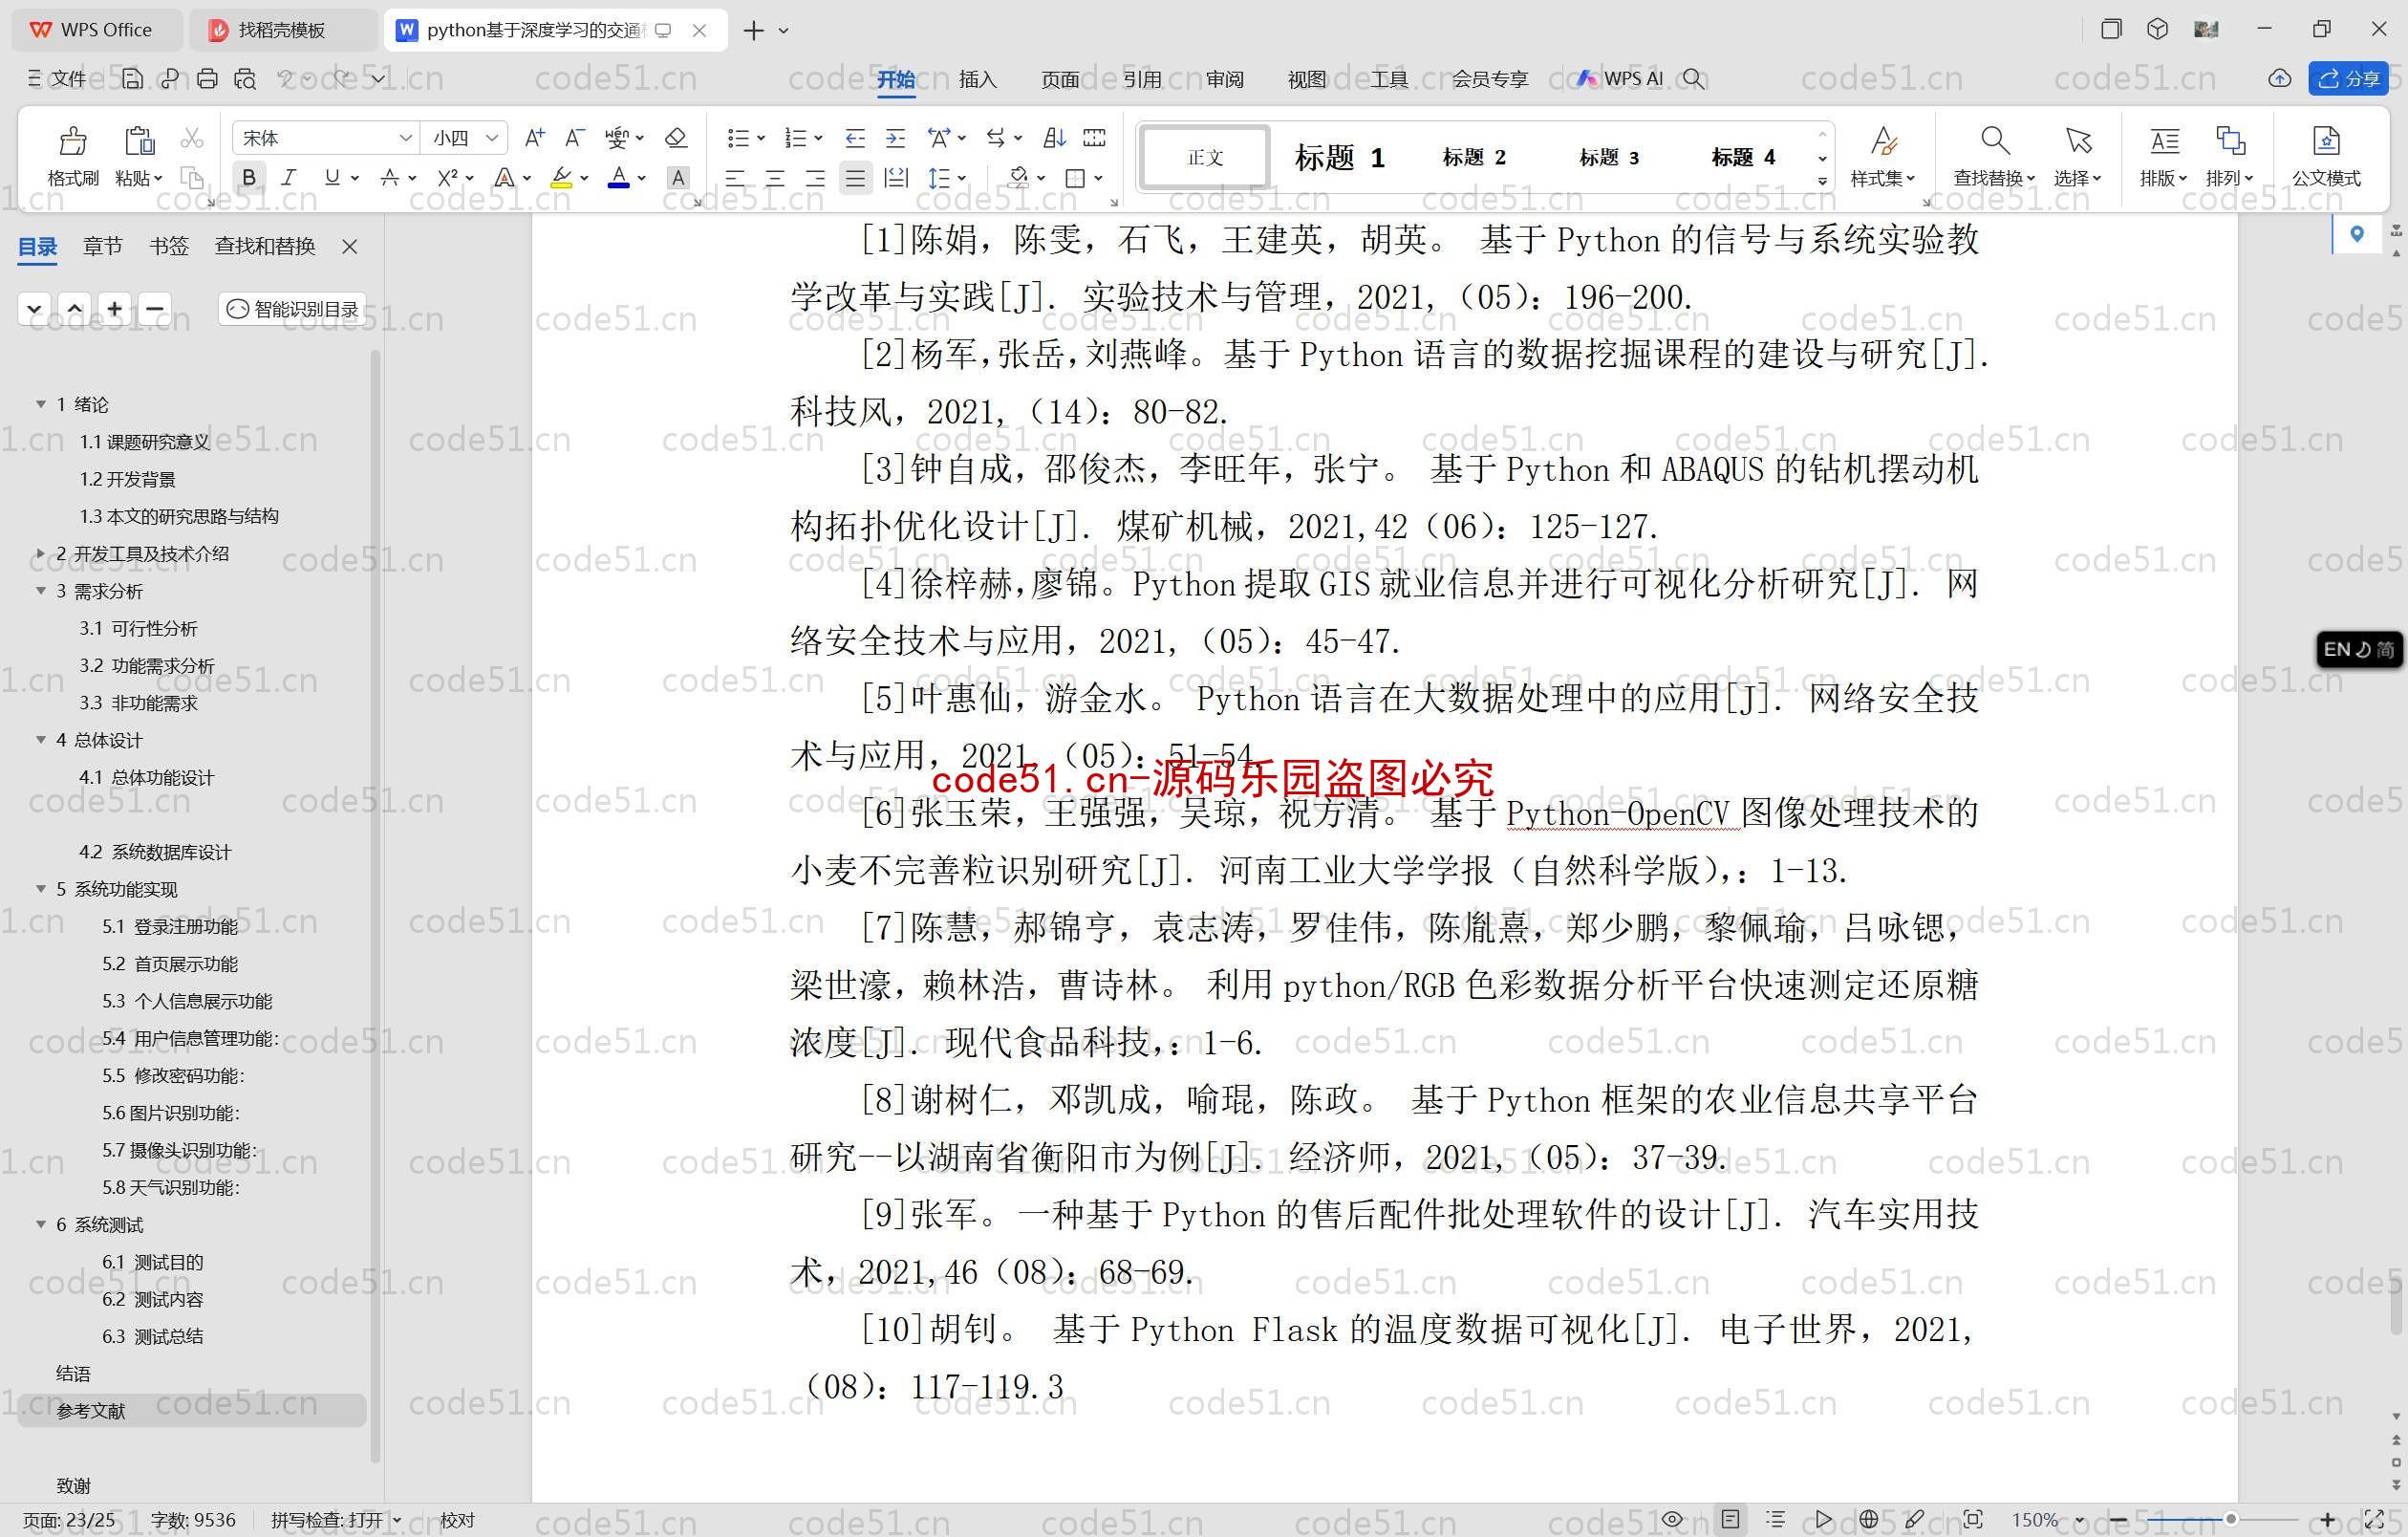
Task: Click the web layout globe icon in status bar
Action: [x=1868, y=1520]
